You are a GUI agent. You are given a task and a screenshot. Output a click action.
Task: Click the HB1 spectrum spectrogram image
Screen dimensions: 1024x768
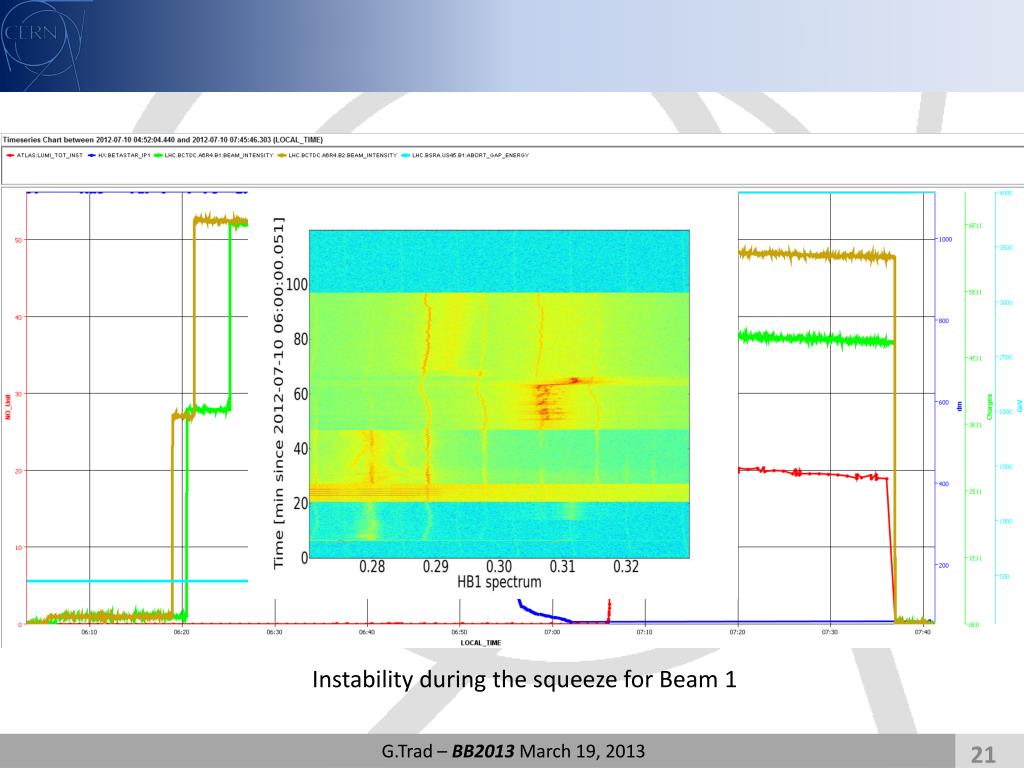[499, 394]
